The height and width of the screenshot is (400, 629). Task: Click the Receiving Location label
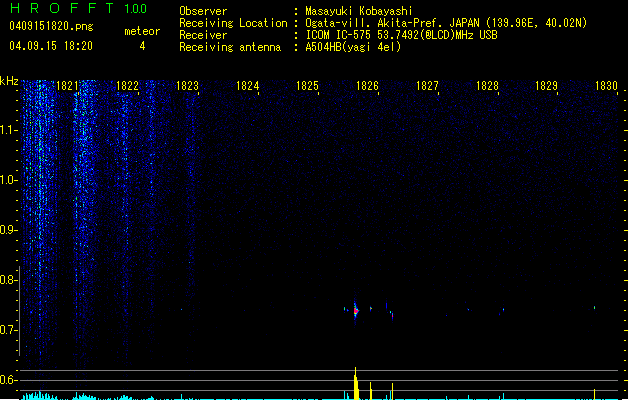[233, 23]
